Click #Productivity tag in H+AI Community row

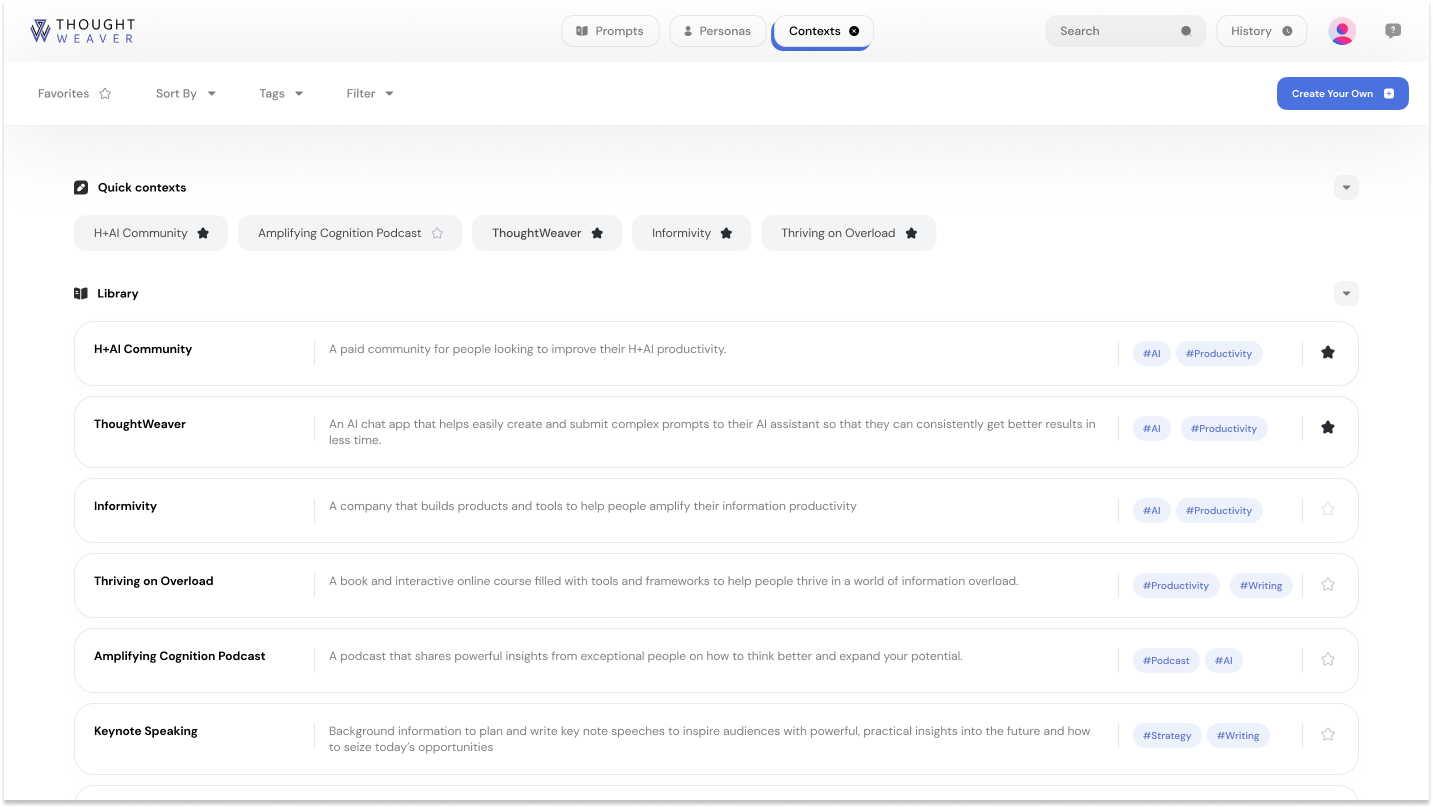tap(1219, 354)
